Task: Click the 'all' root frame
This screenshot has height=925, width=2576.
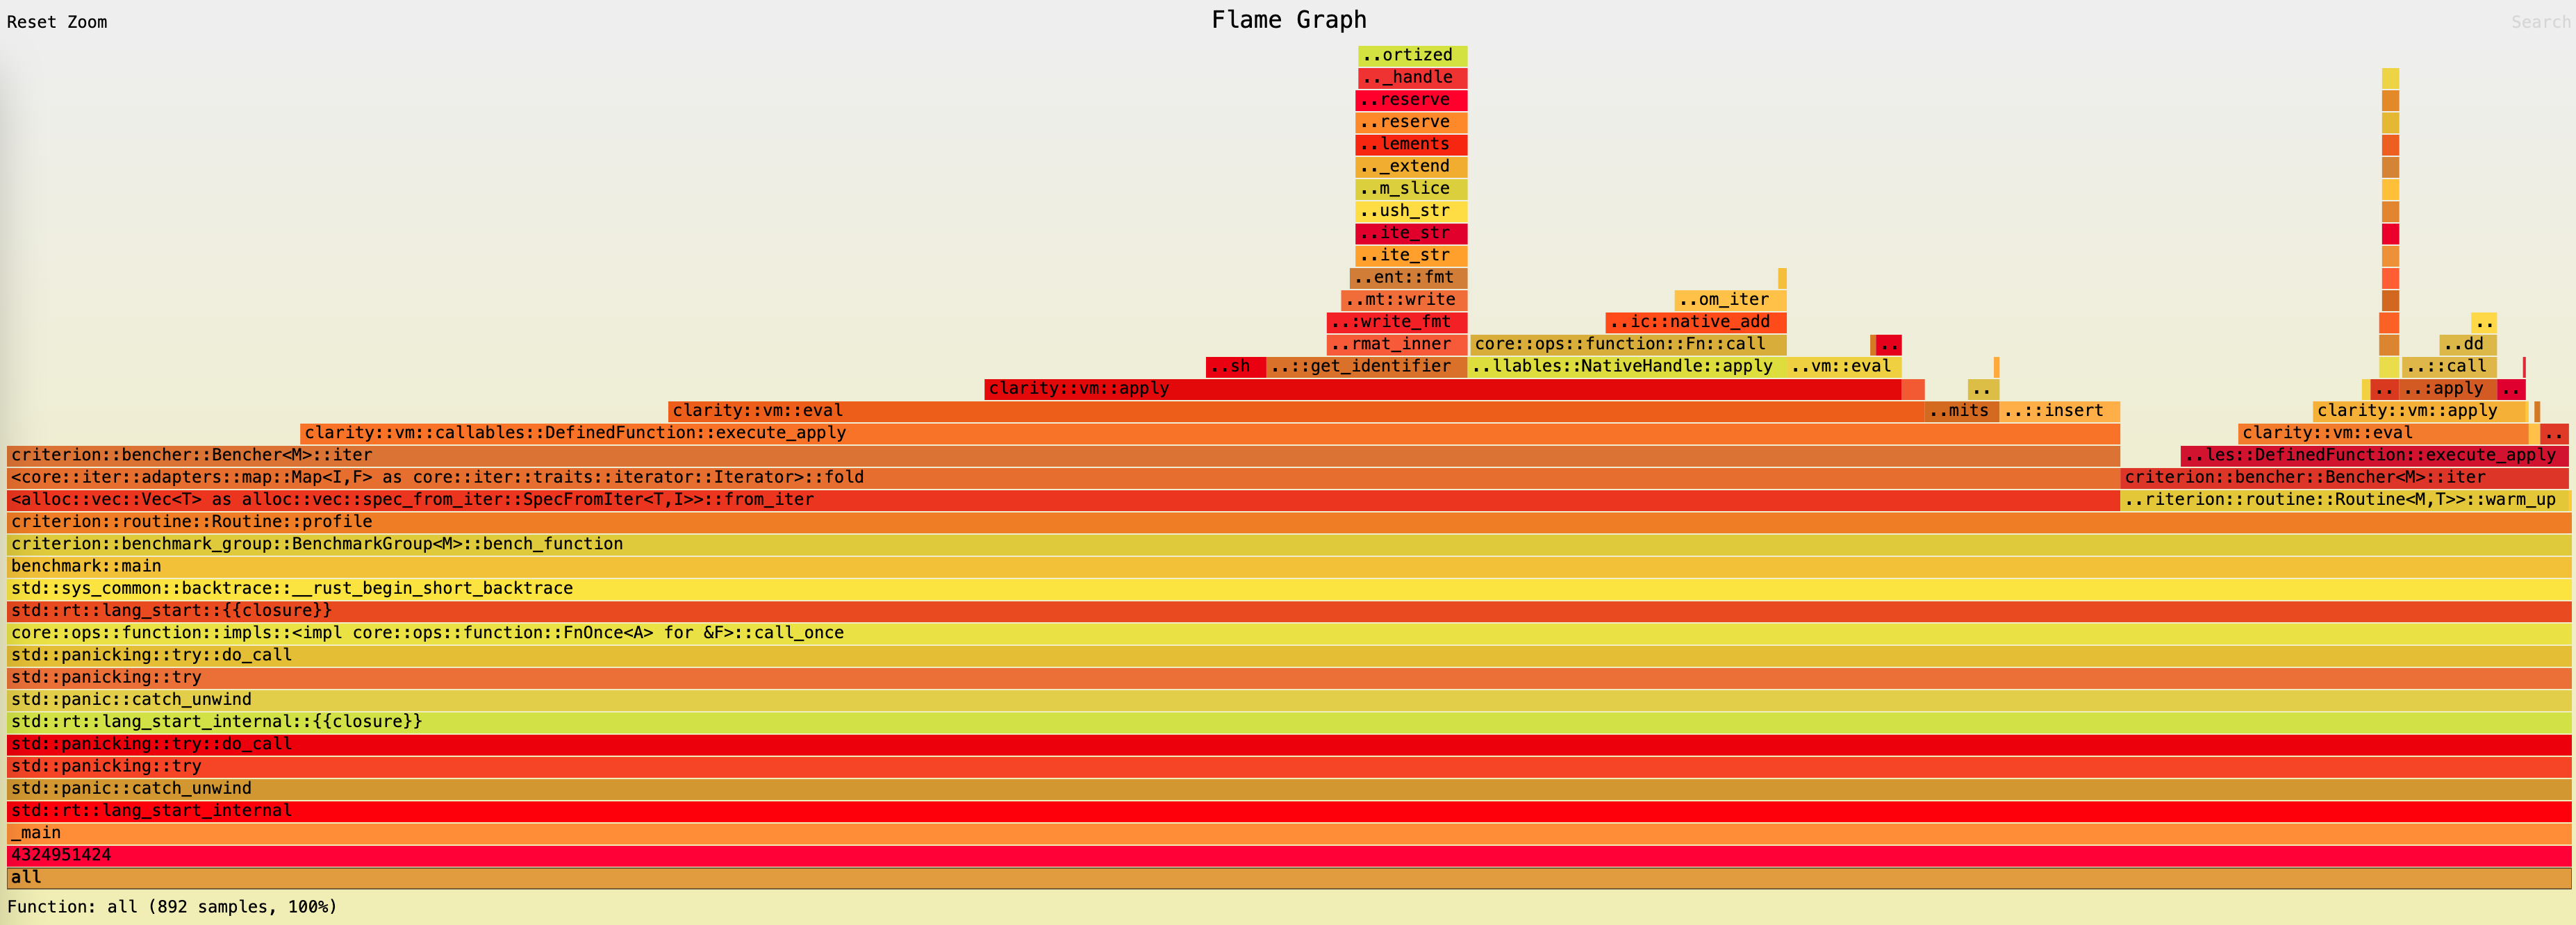Action: [1288, 878]
